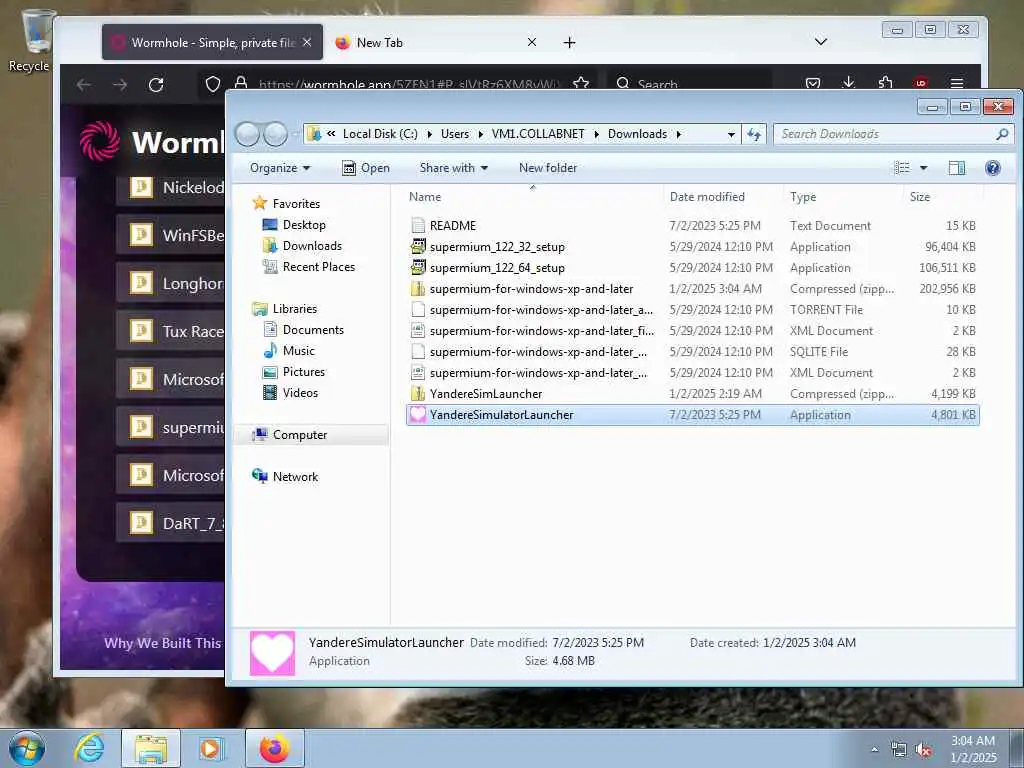Switch to the Wormhole tab
Image resolution: width=1024 pixels, height=768 pixels.
tap(212, 42)
